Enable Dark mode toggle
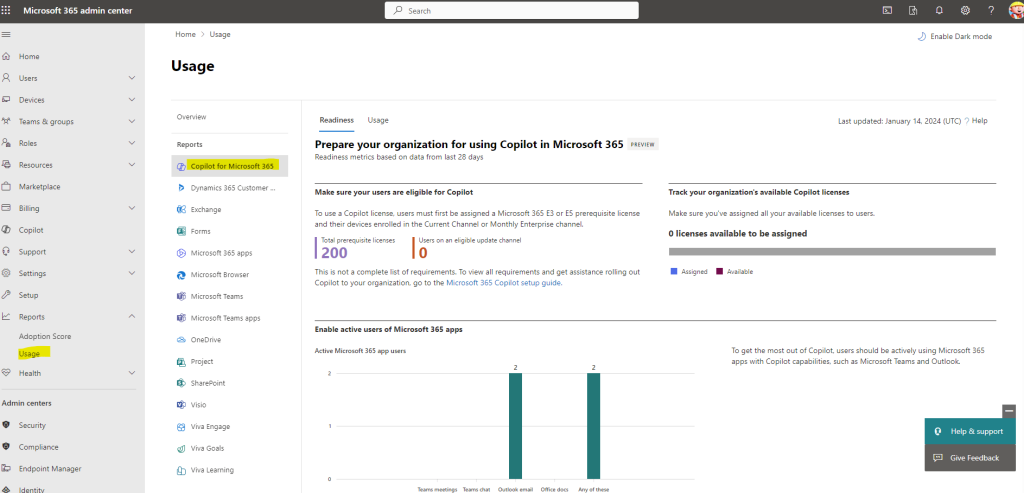This screenshot has width=1024, height=493. pos(954,37)
